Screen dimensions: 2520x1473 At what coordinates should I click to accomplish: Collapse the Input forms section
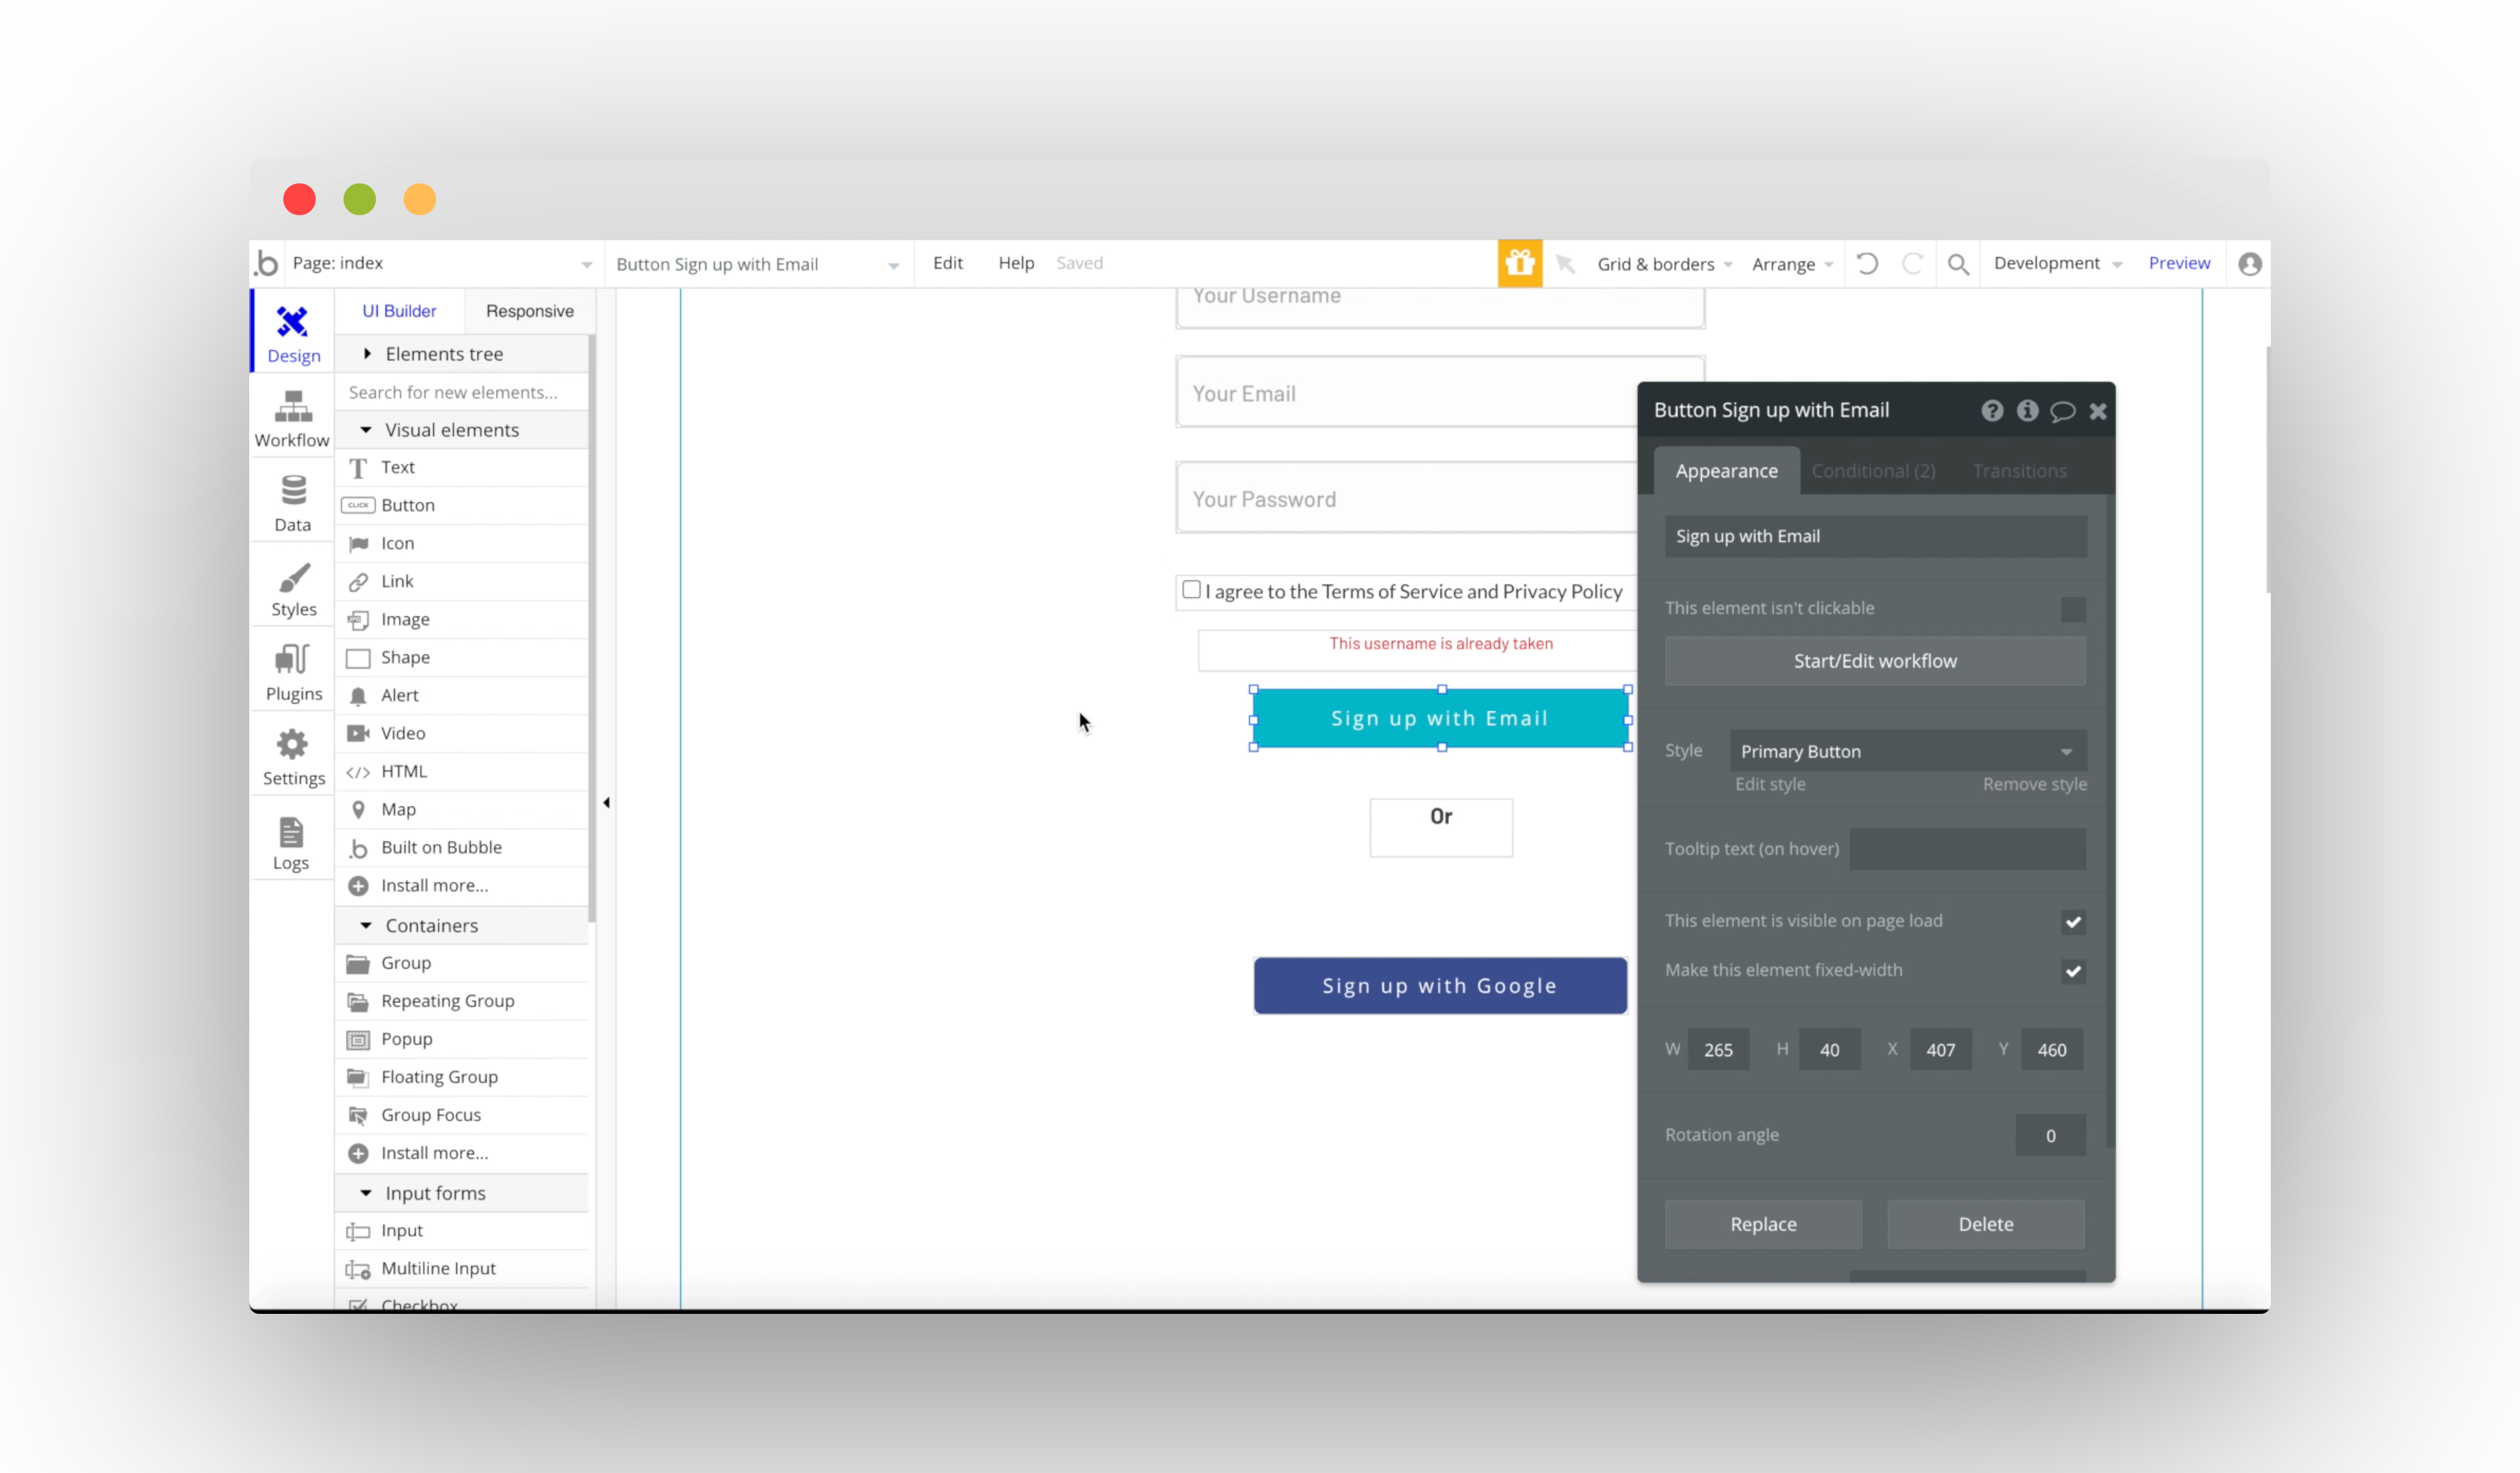click(x=462, y=1193)
